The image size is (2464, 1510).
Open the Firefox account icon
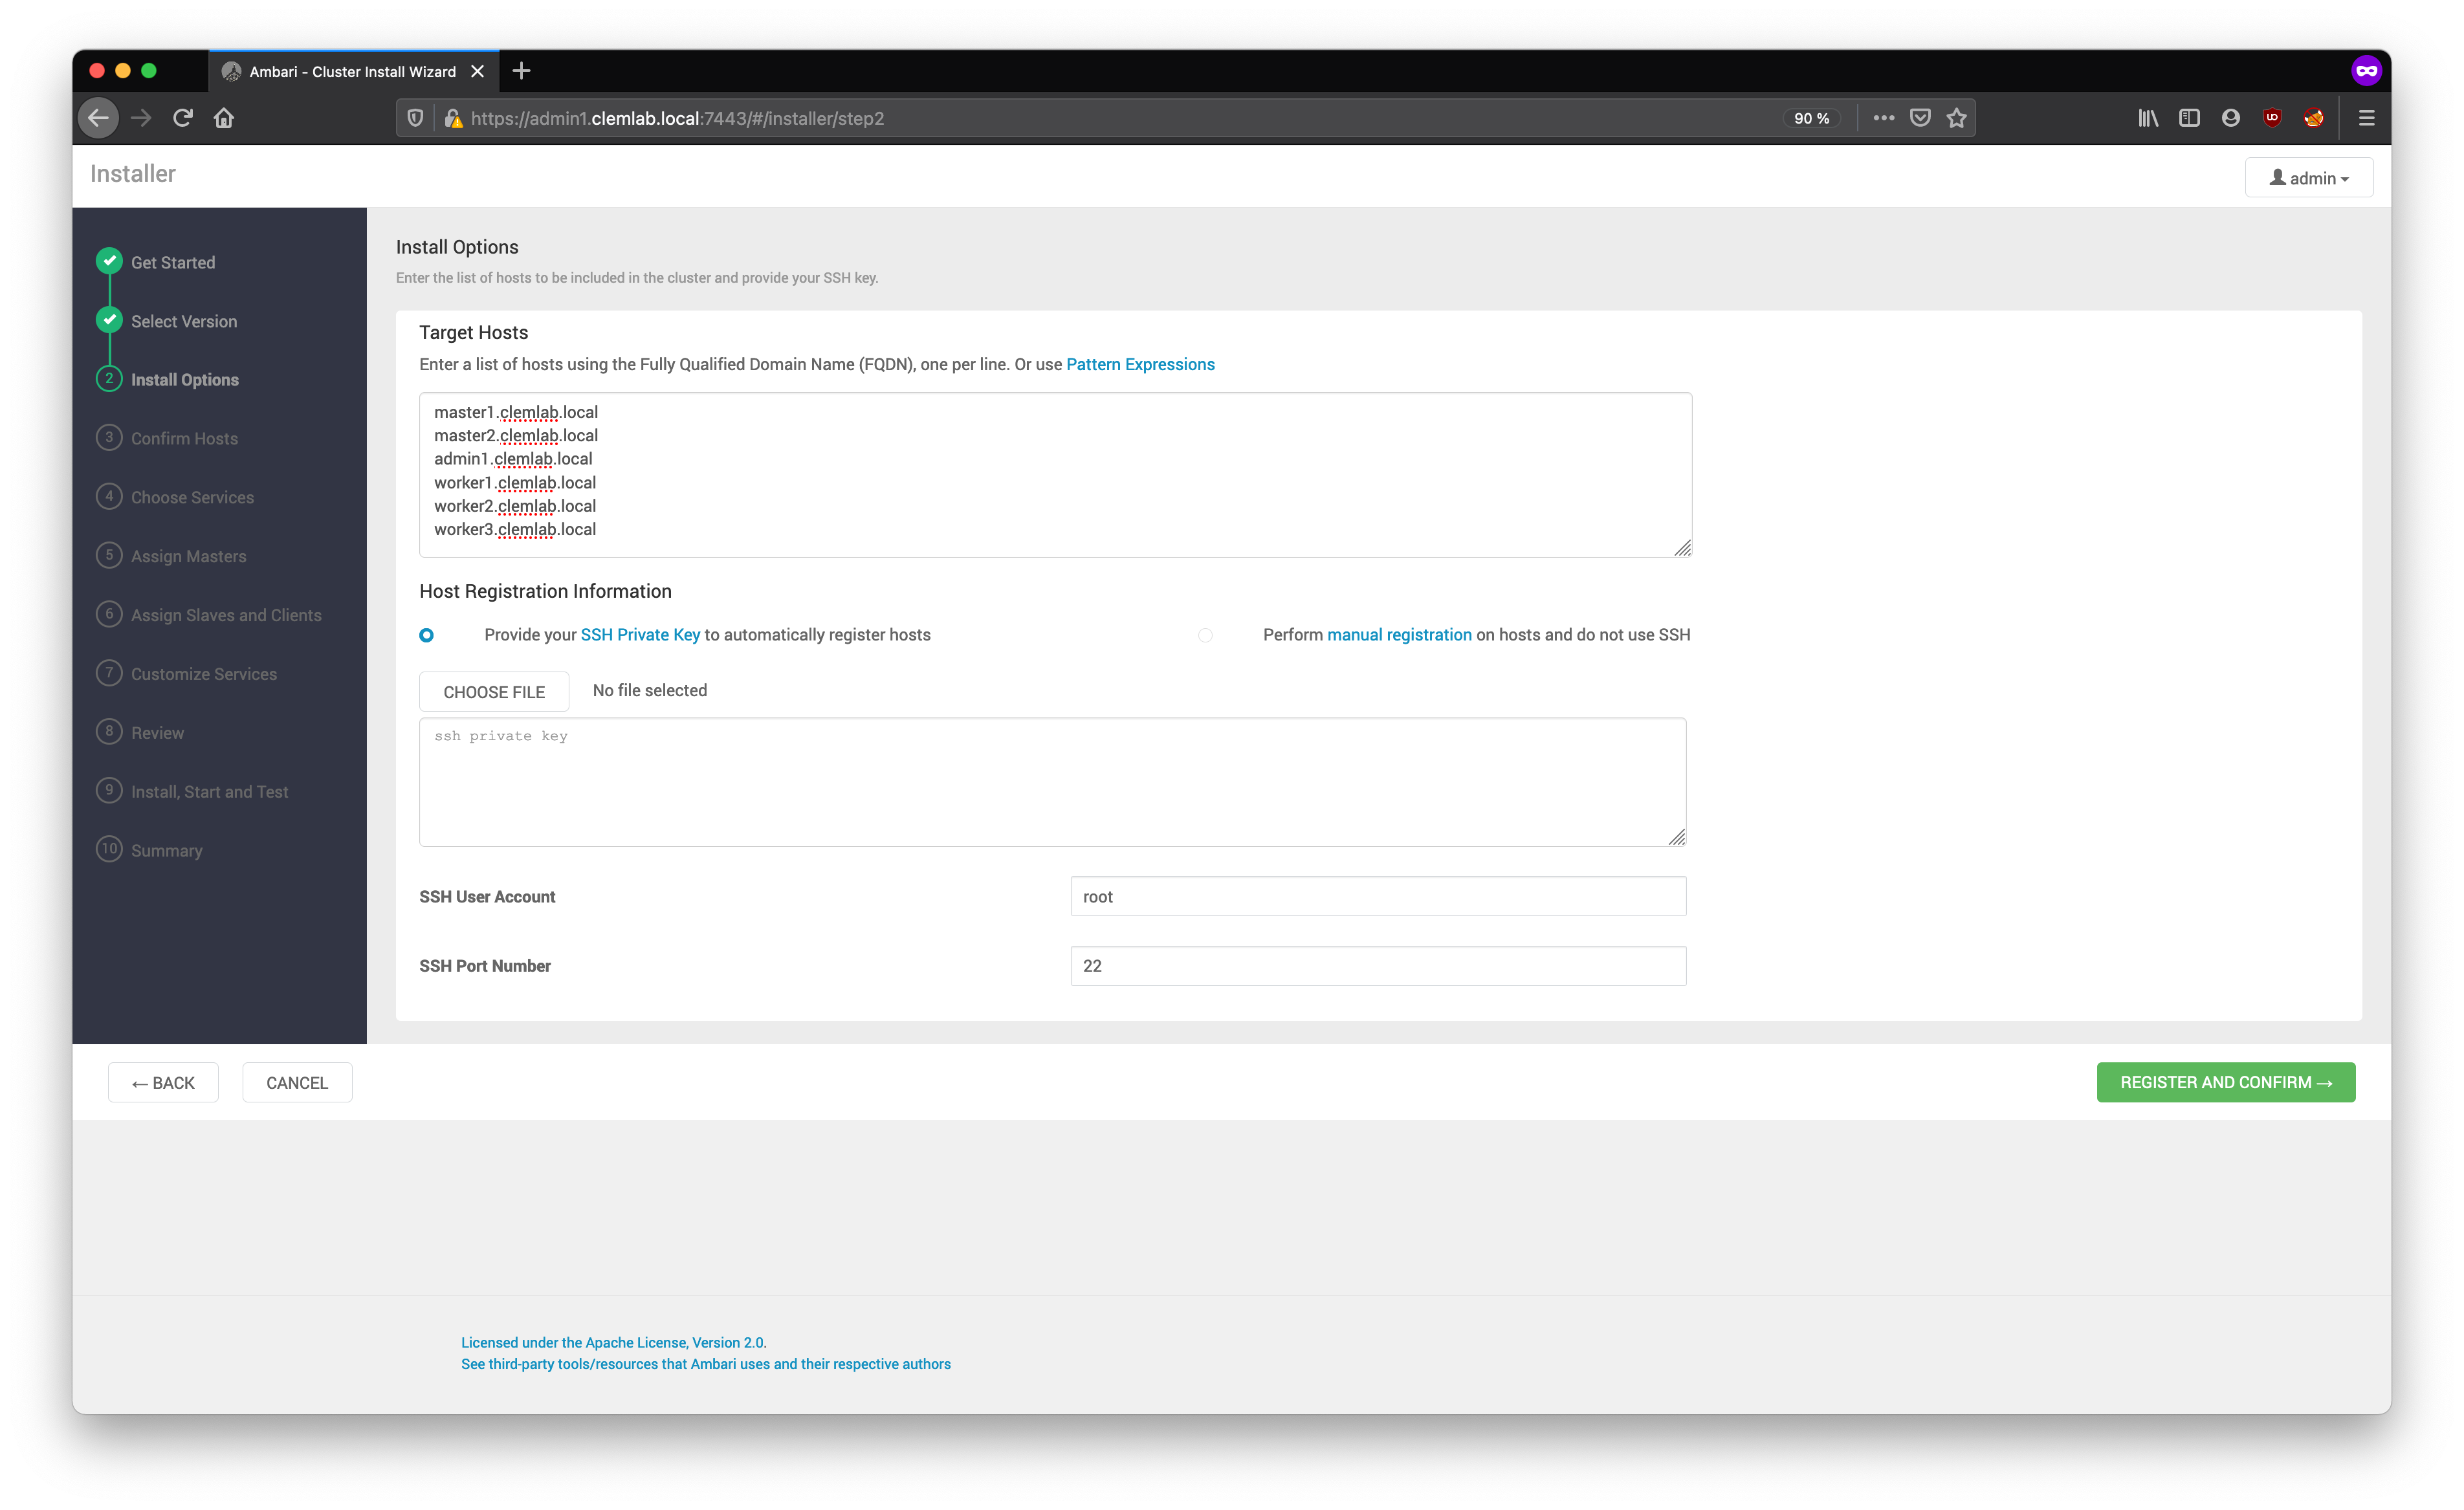tap(2231, 118)
